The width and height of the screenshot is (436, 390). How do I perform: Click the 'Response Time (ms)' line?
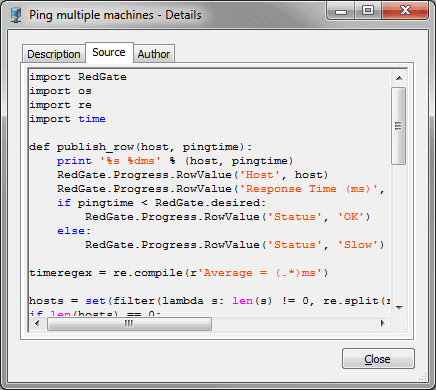point(221,189)
